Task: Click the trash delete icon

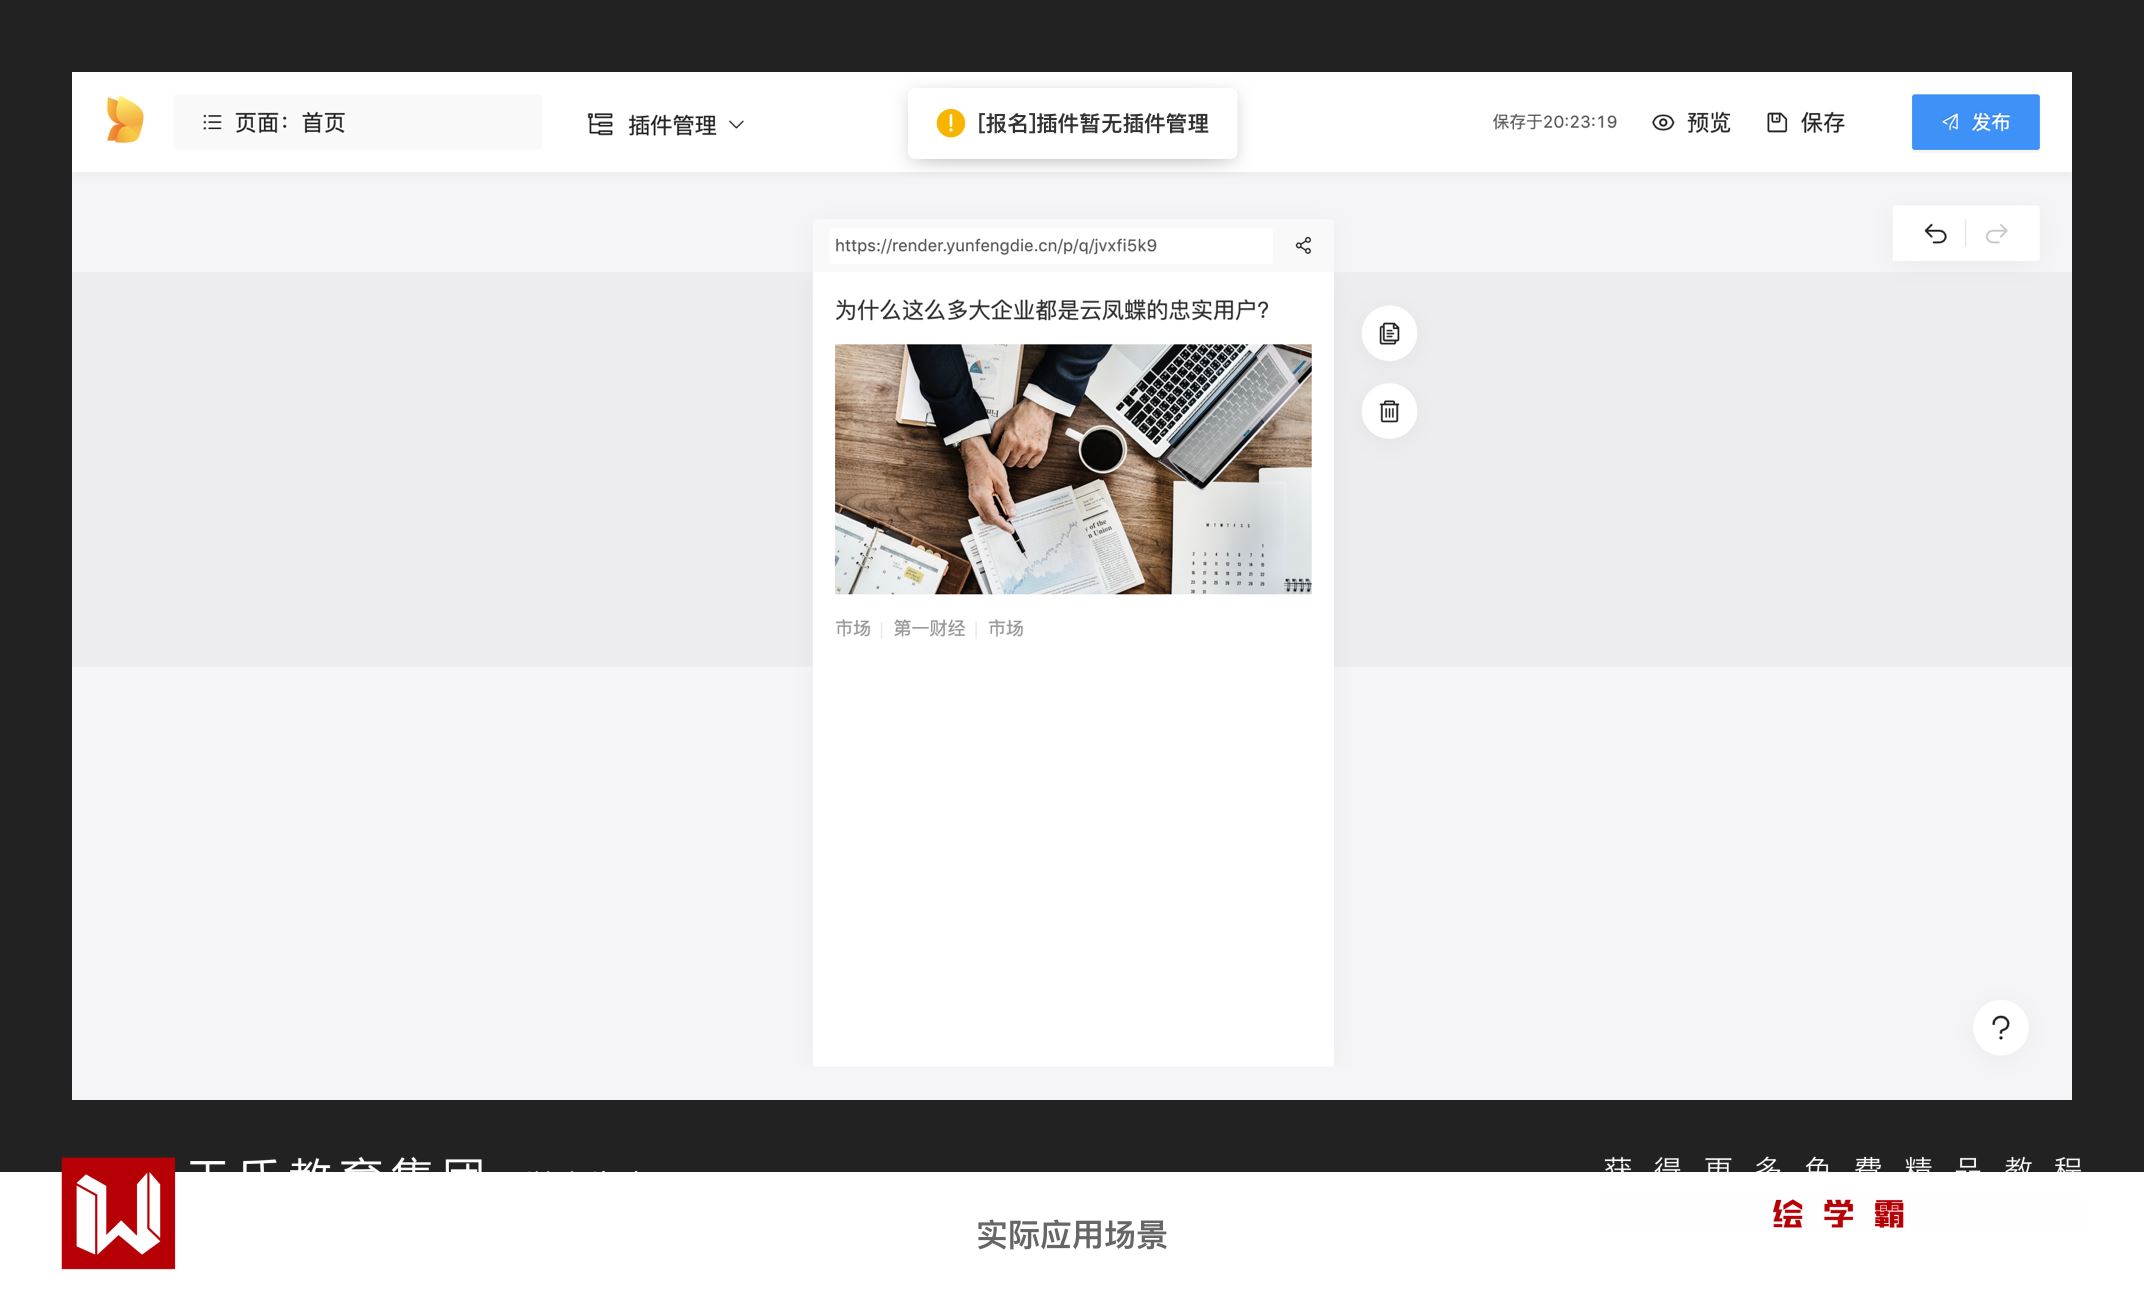Action: click(1389, 411)
